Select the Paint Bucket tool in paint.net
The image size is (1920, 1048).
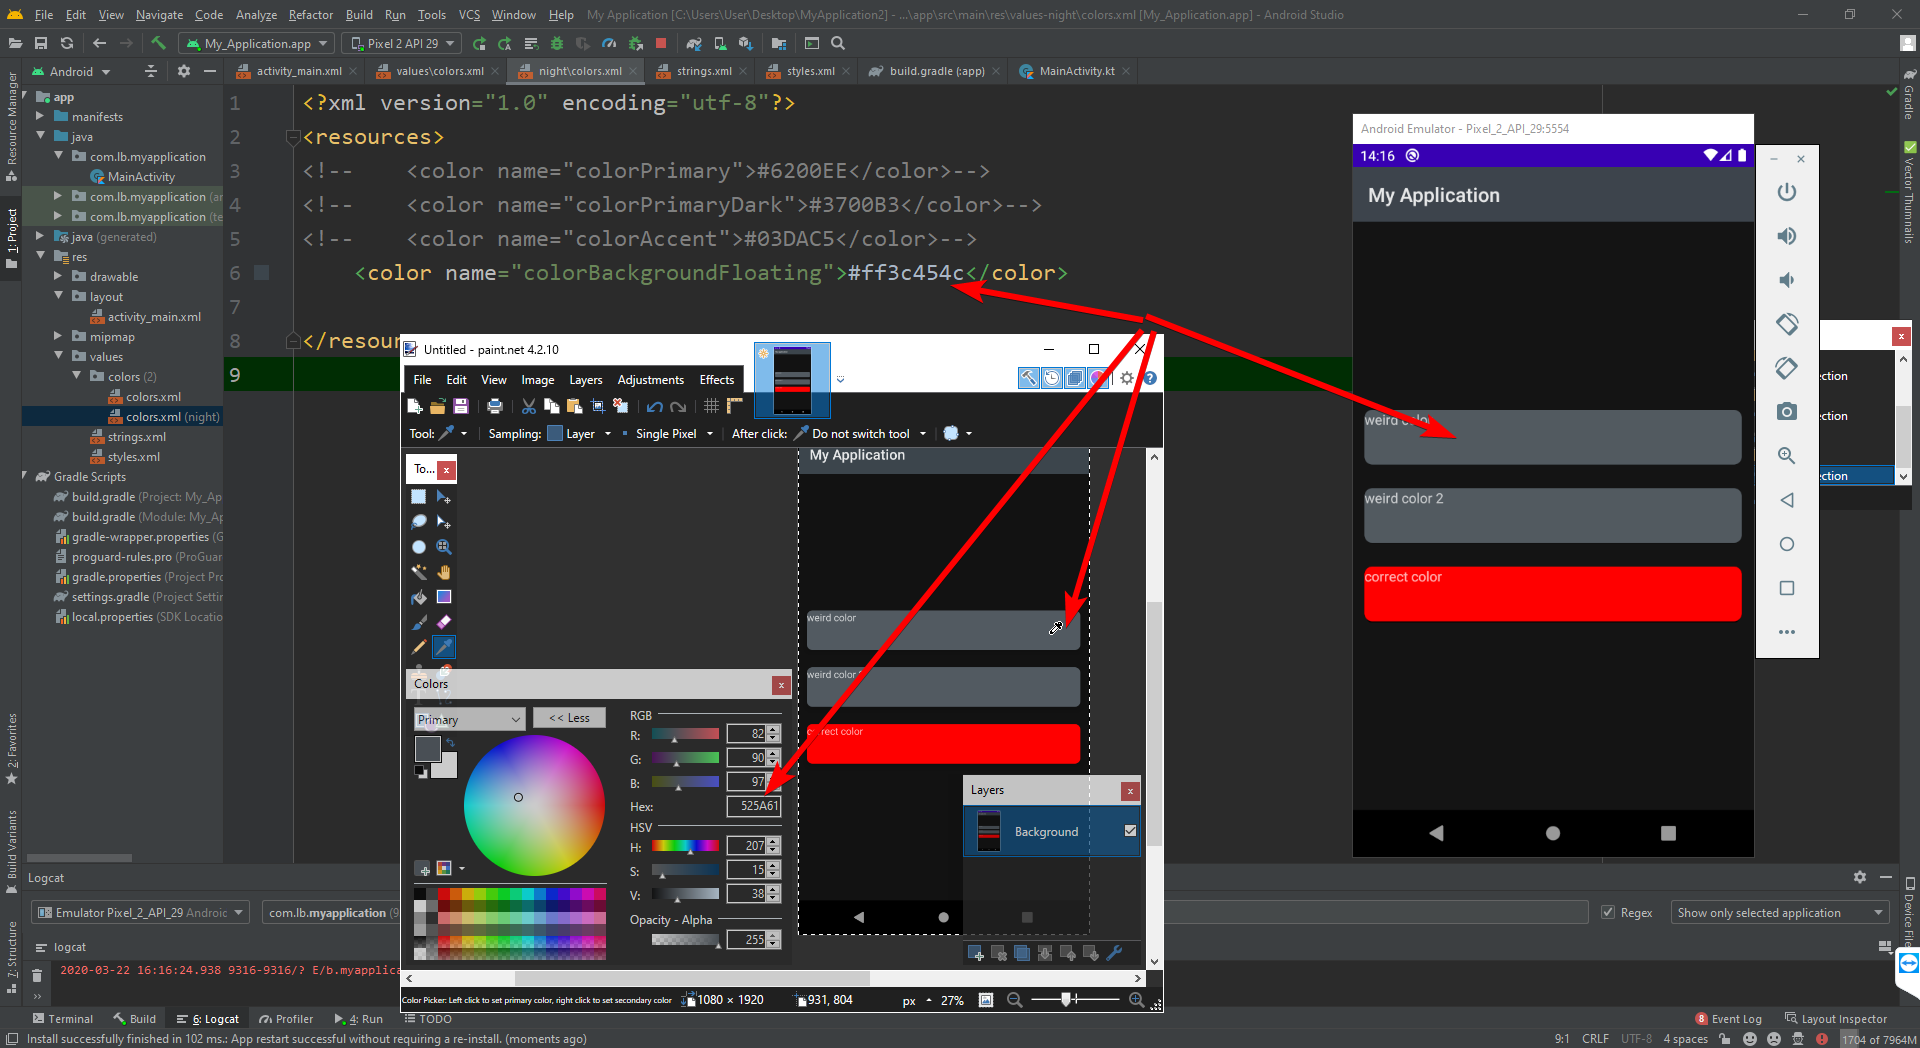click(x=419, y=597)
